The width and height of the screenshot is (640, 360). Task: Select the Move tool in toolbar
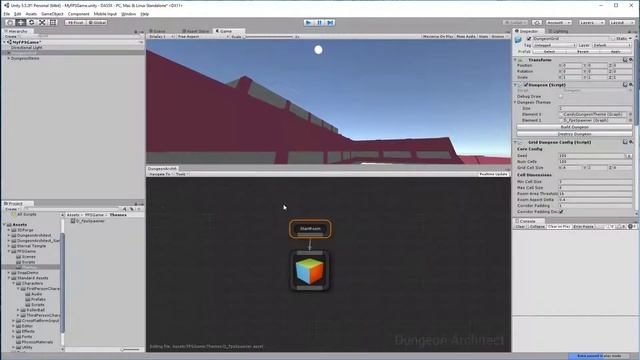click(20, 22)
